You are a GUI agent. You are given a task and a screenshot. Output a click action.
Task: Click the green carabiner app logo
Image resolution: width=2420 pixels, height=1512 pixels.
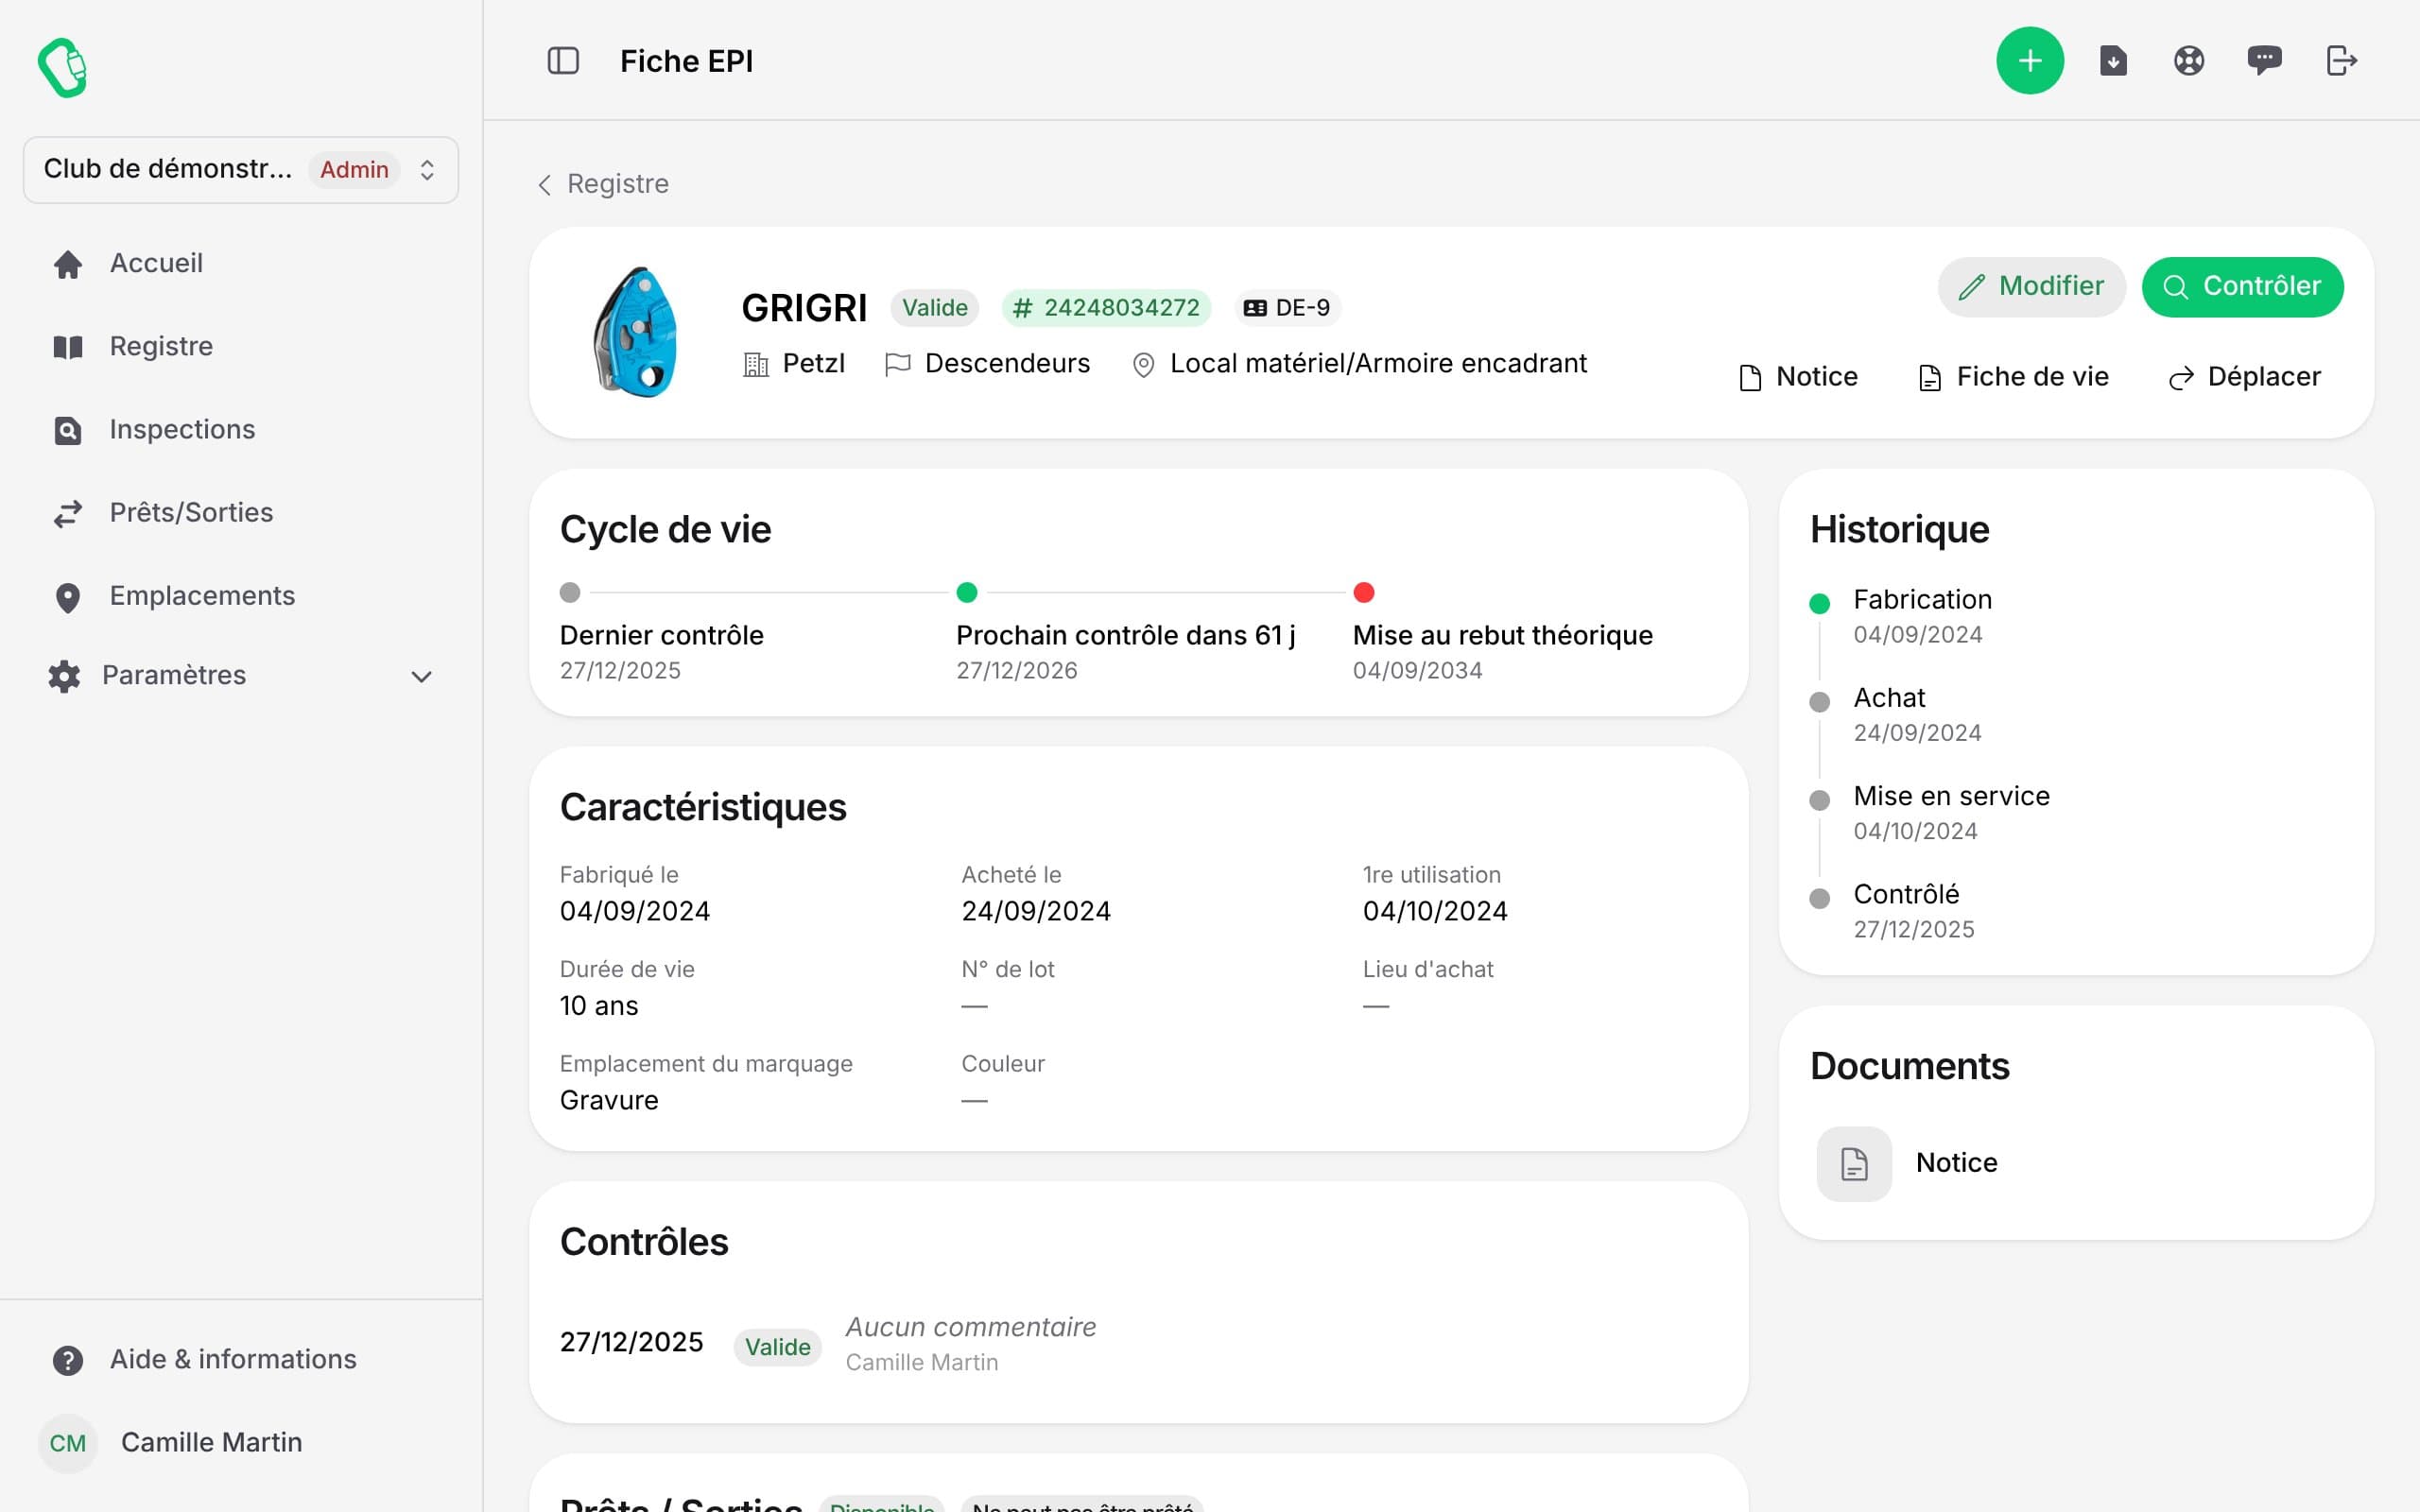63,67
